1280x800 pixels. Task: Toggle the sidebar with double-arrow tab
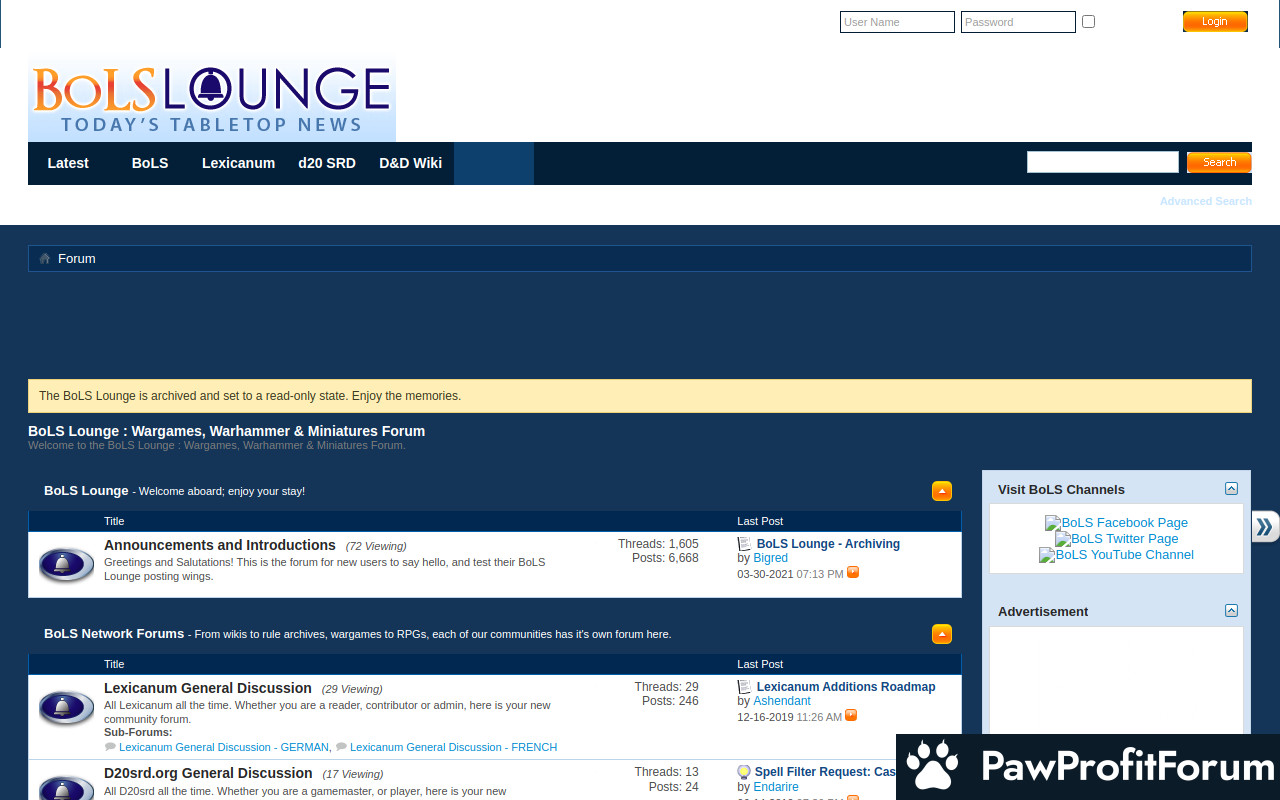coord(1266,526)
